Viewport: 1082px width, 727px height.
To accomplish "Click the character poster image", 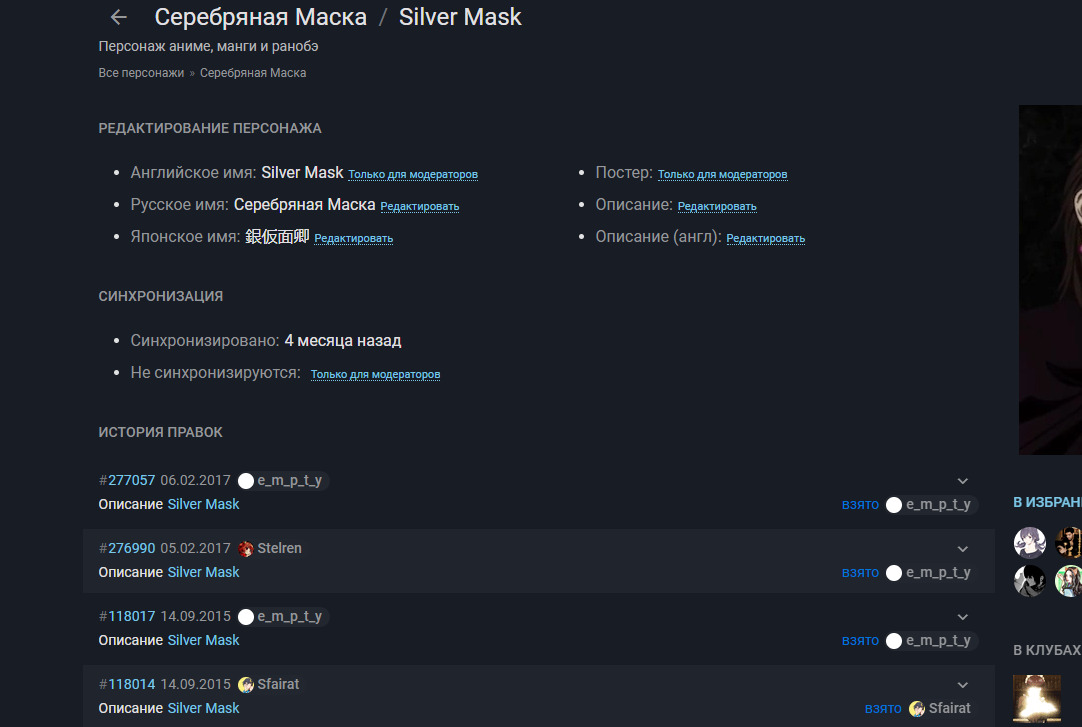I will pyautogui.click(x=1050, y=280).
